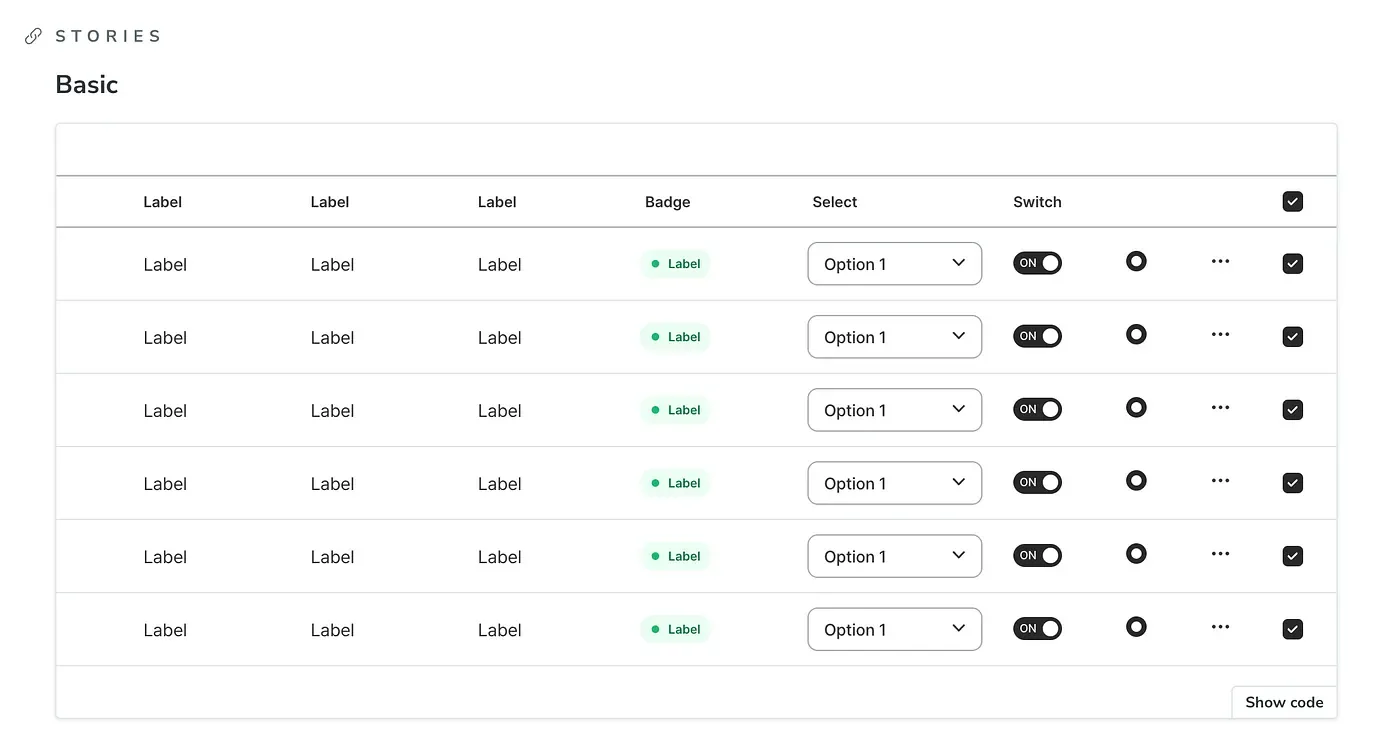Image resolution: width=1400 pixels, height=755 pixels.
Task: Open the more-options ellipsis in the third row
Action: (1220, 407)
